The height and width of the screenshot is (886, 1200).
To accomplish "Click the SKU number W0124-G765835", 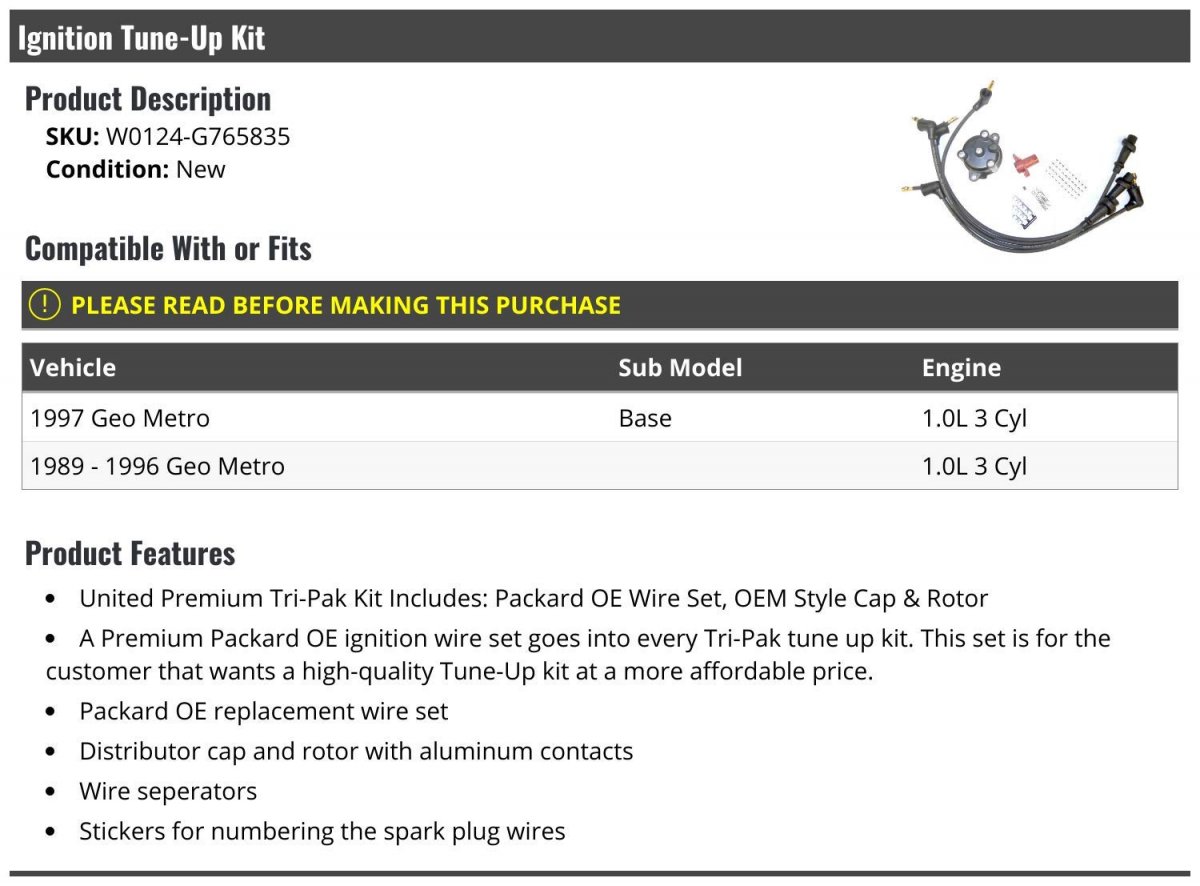I will pos(198,136).
